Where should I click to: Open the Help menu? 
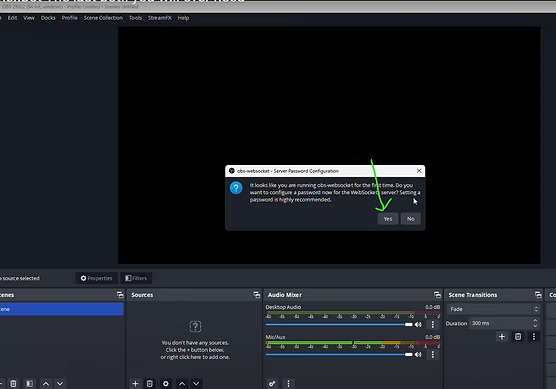[183, 18]
